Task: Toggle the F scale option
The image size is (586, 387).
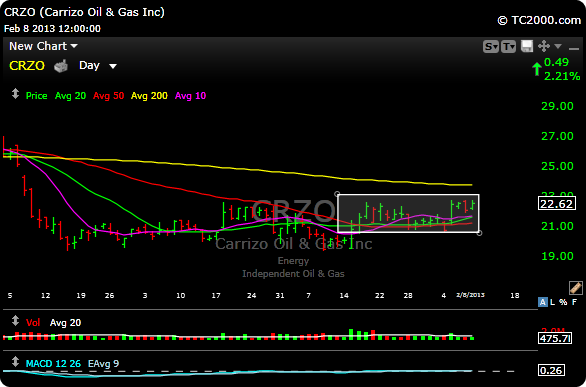Action: 574,302
